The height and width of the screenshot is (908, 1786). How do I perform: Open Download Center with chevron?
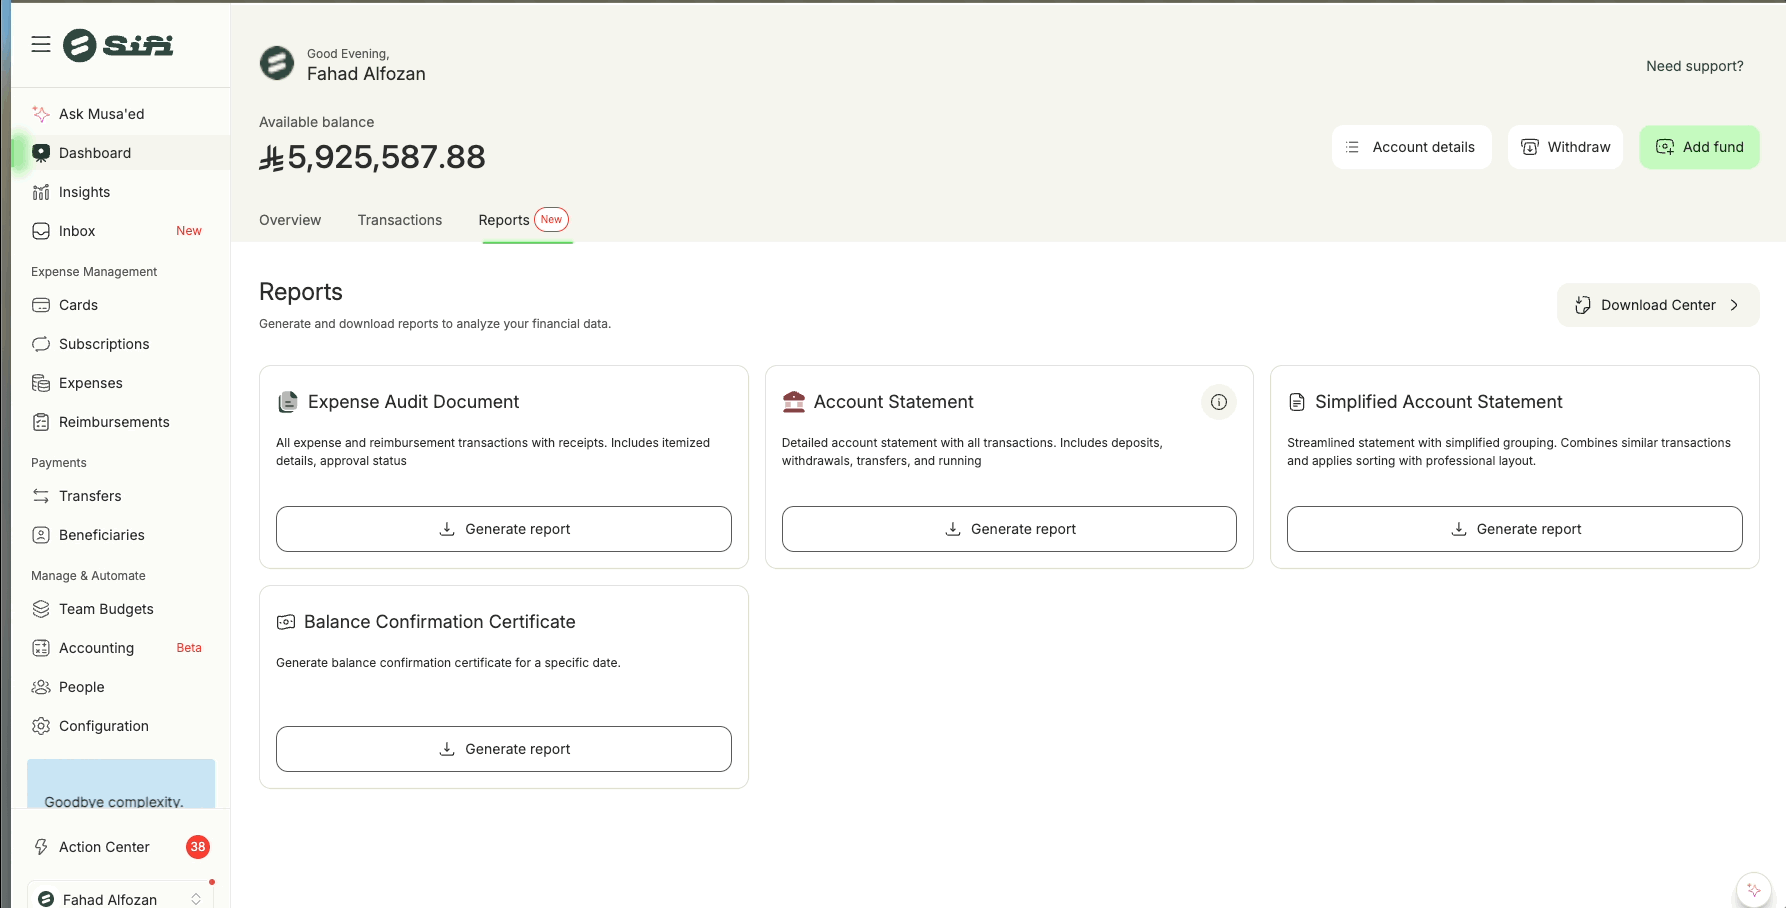pos(1657,305)
